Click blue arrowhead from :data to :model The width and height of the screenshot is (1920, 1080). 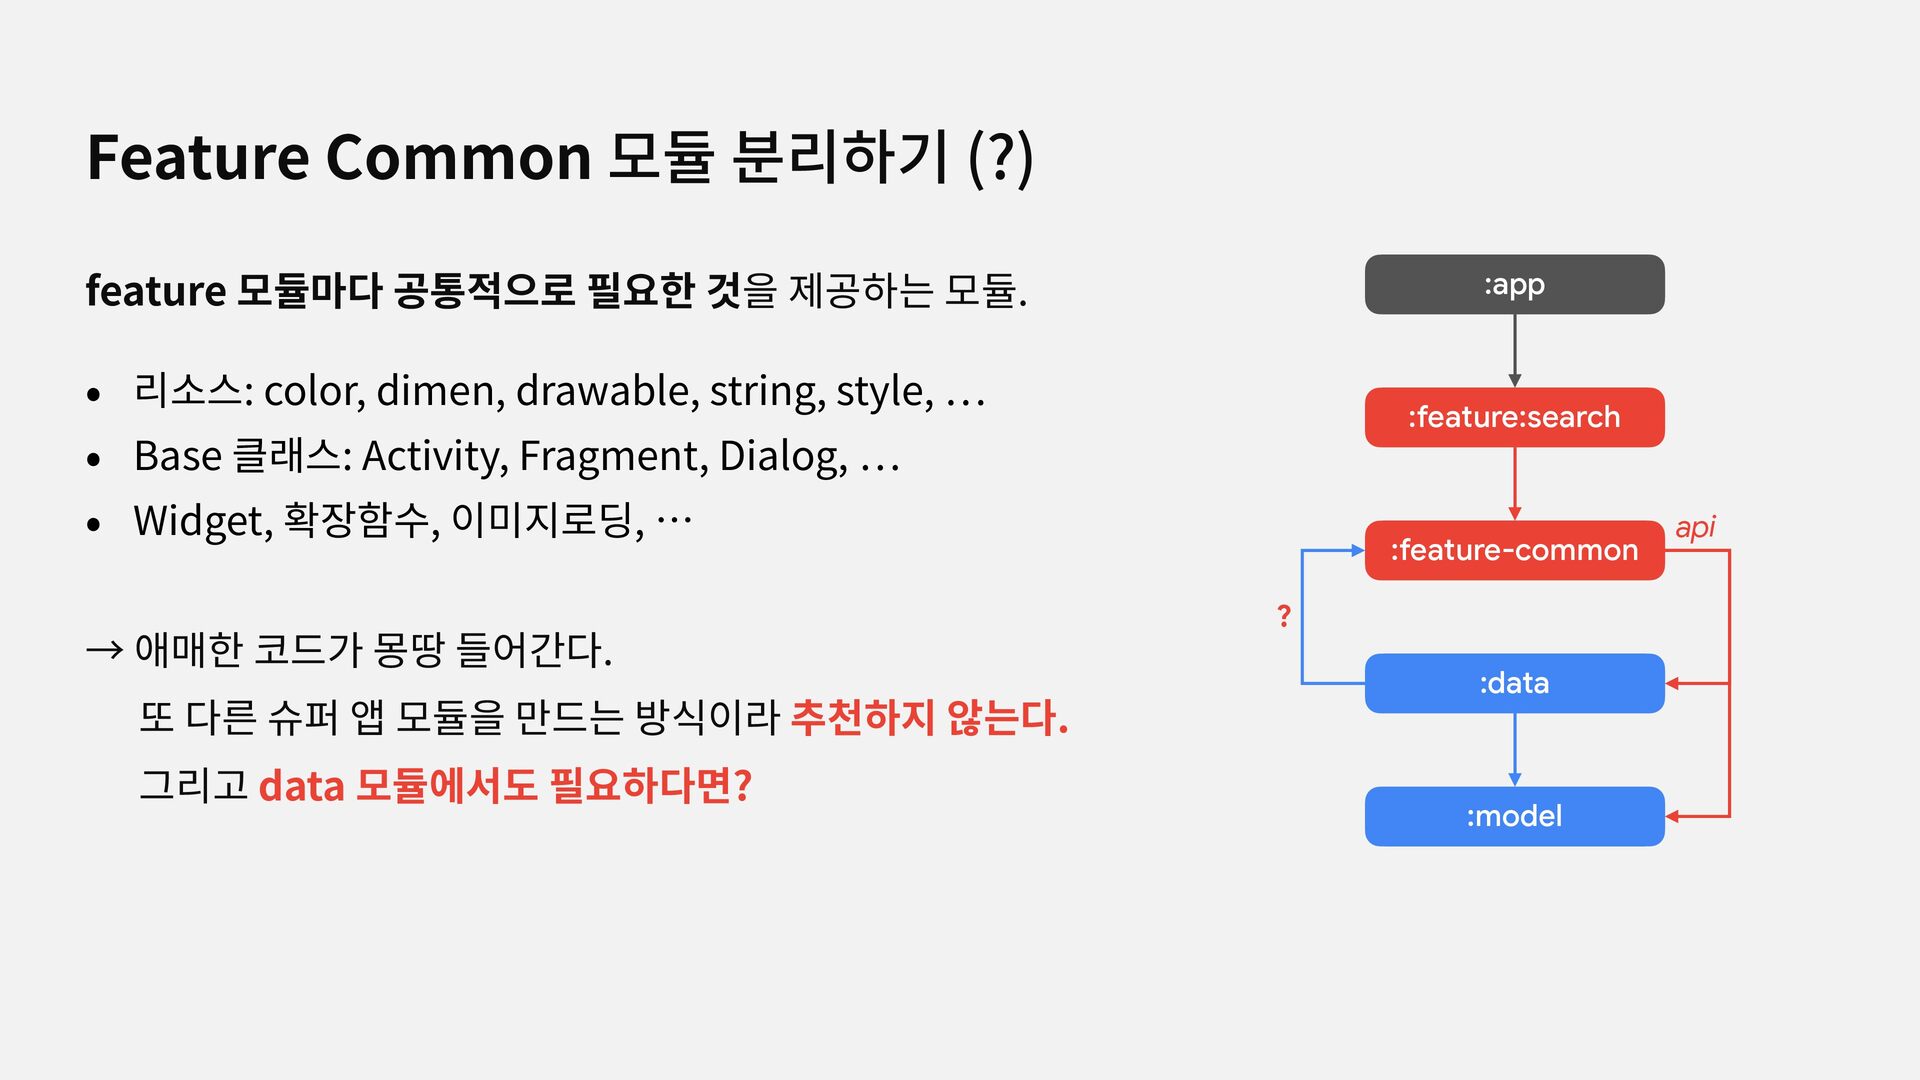click(1515, 780)
